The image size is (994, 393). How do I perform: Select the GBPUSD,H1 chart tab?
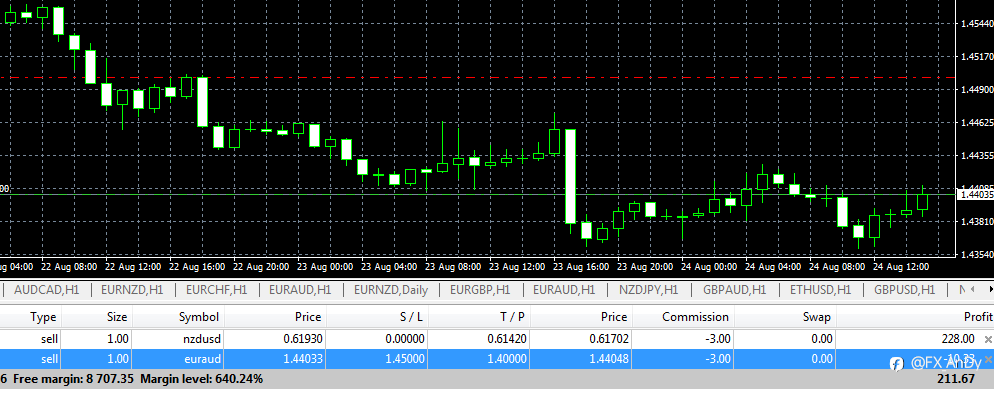(x=905, y=290)
